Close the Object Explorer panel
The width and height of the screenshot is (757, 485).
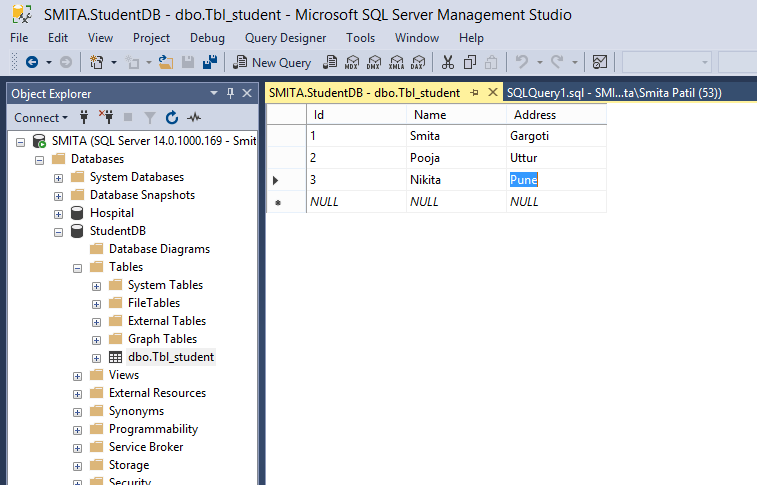[x=247, y=93]
